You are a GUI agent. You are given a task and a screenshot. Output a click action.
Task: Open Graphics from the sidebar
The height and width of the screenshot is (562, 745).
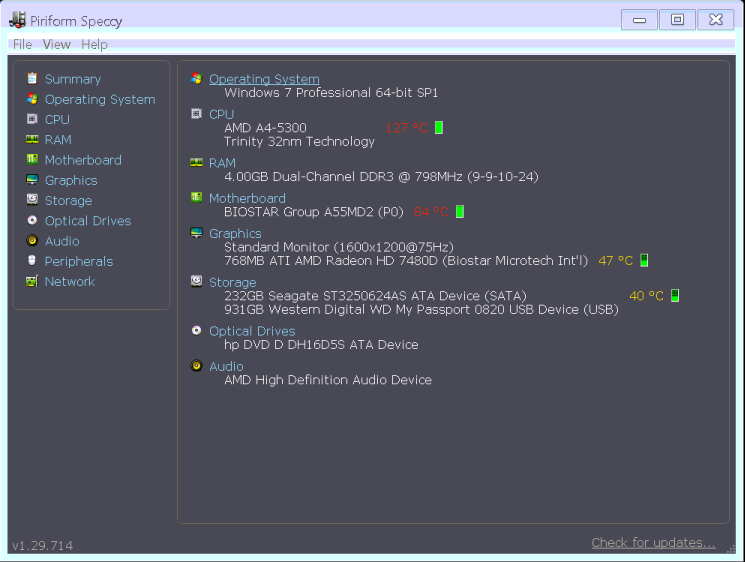pyautogui.click(x=71, y=181)
